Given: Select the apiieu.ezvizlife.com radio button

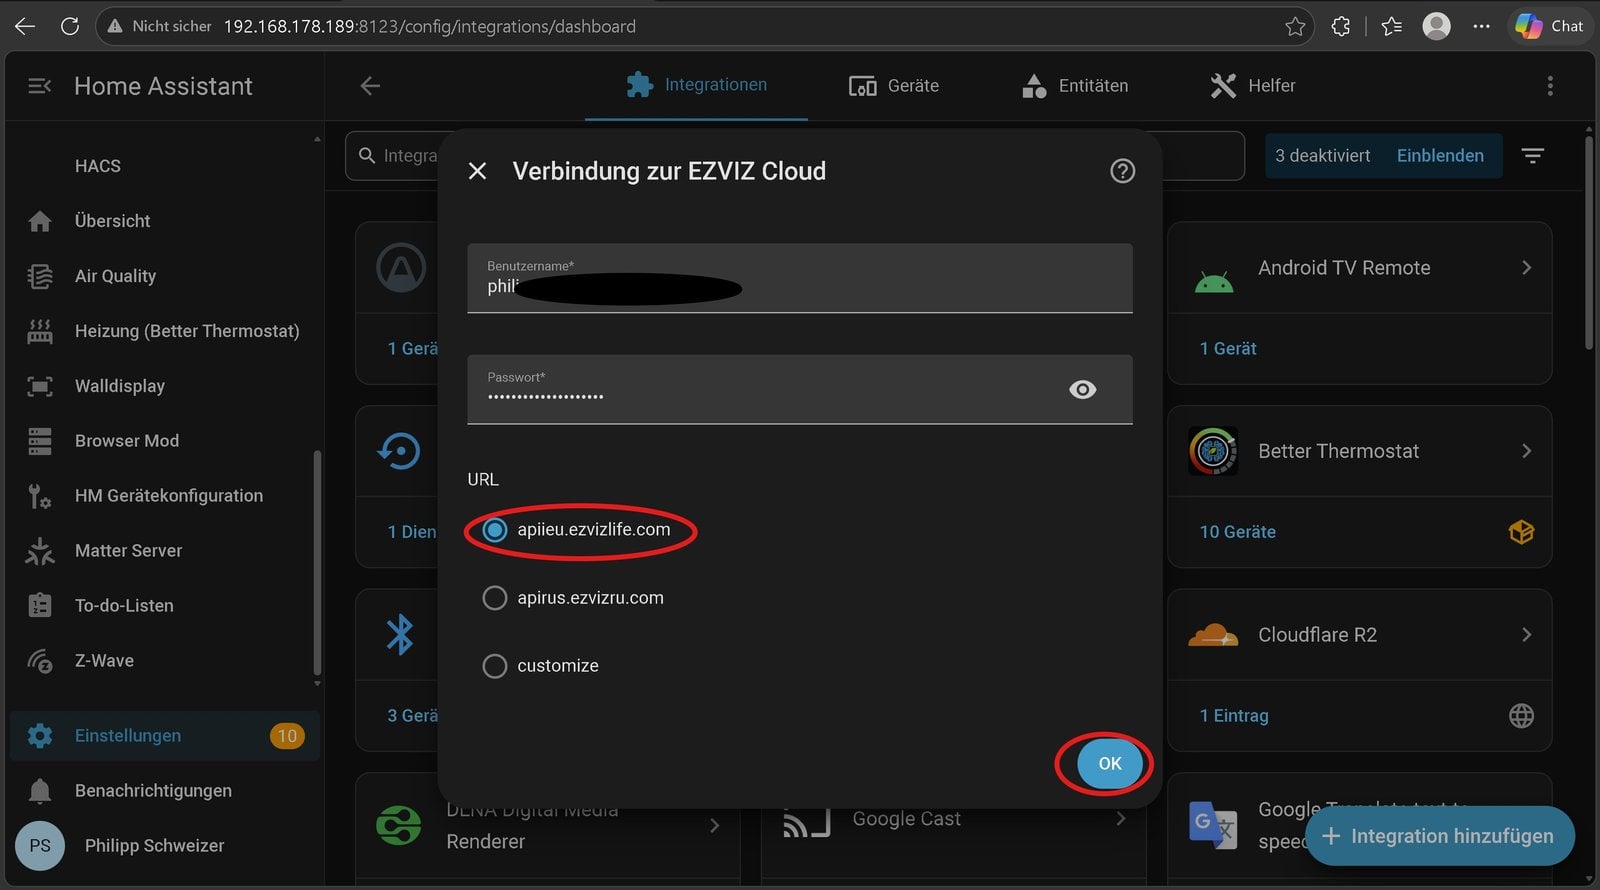Looking at the screenshot, I should click(495, 530).
